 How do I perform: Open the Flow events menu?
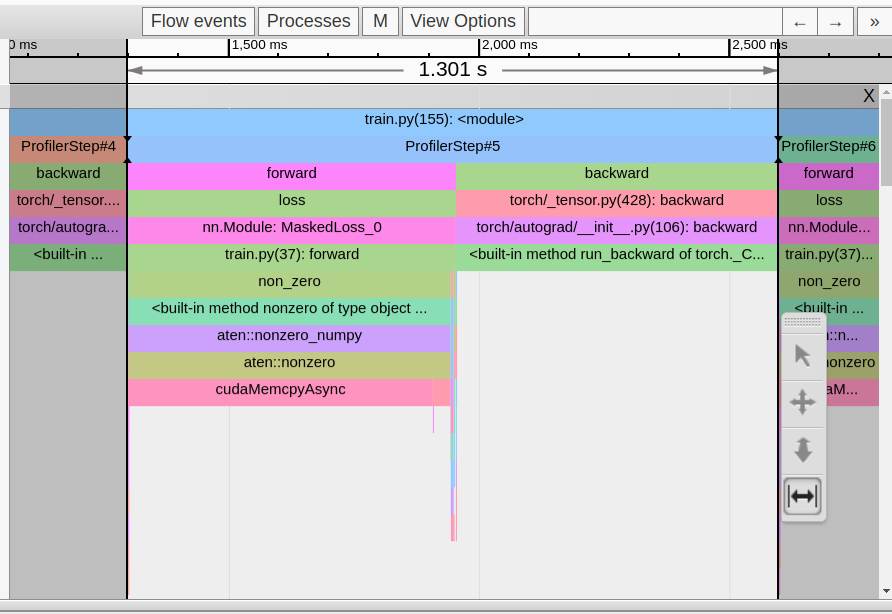(x=198, y=21)
